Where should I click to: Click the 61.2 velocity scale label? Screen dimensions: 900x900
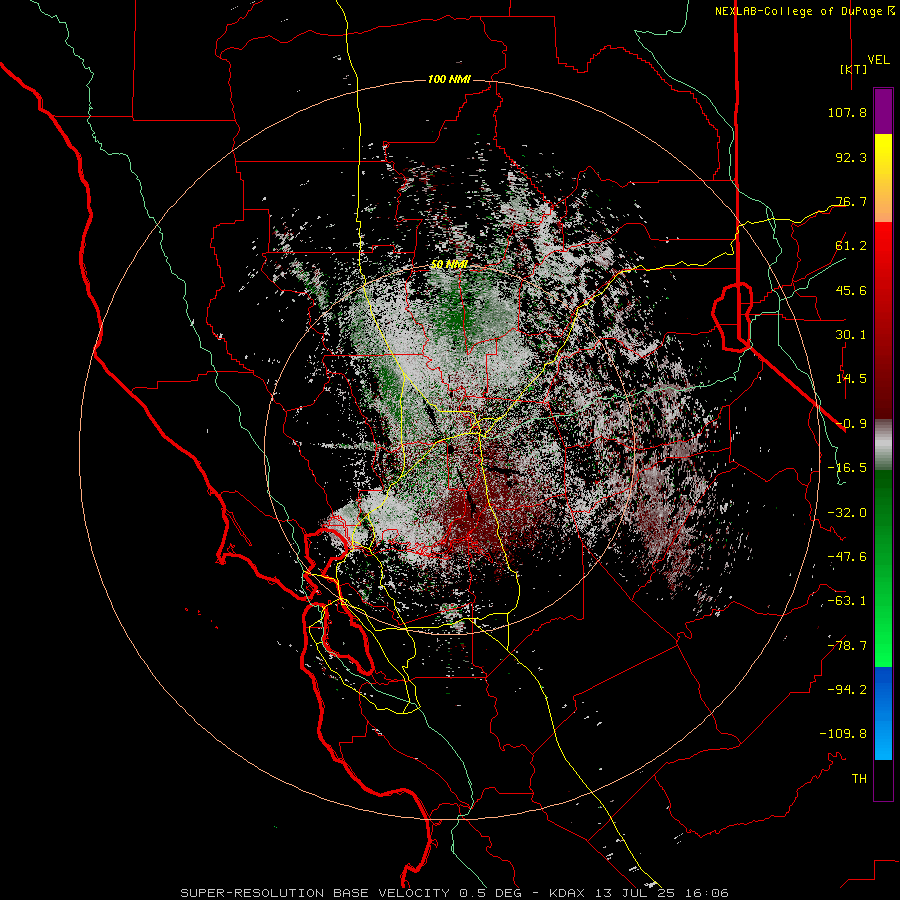click(x=851, y=246)
